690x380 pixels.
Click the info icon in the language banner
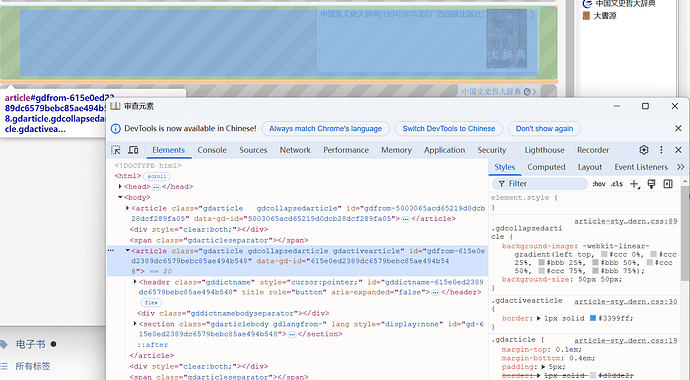pos(116,129)
